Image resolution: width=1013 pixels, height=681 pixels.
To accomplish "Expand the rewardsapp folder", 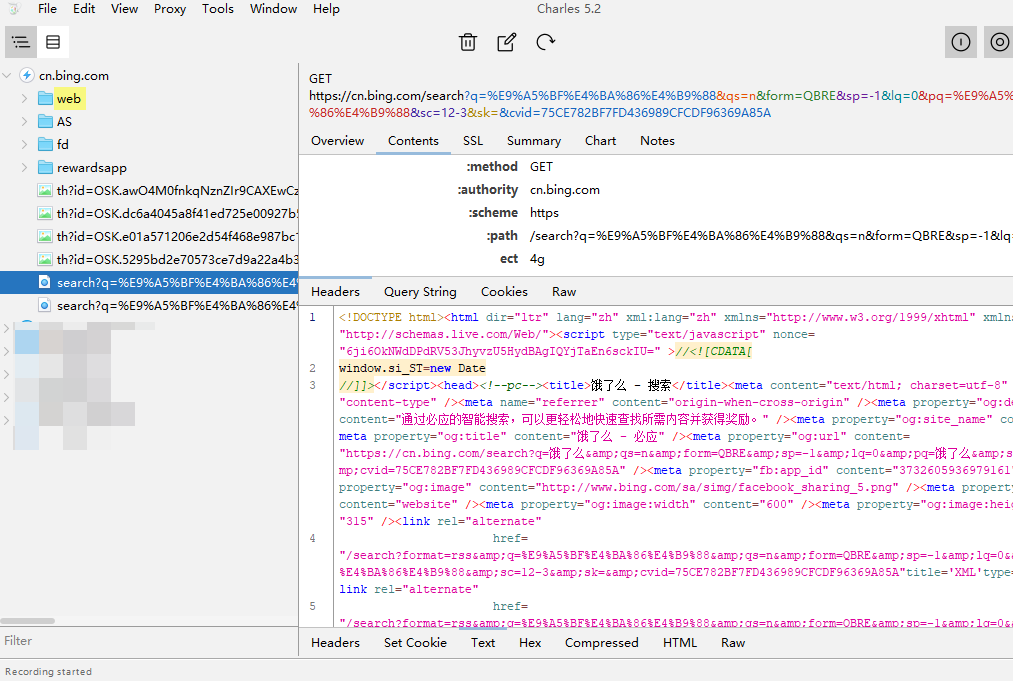I will (25, 167).
